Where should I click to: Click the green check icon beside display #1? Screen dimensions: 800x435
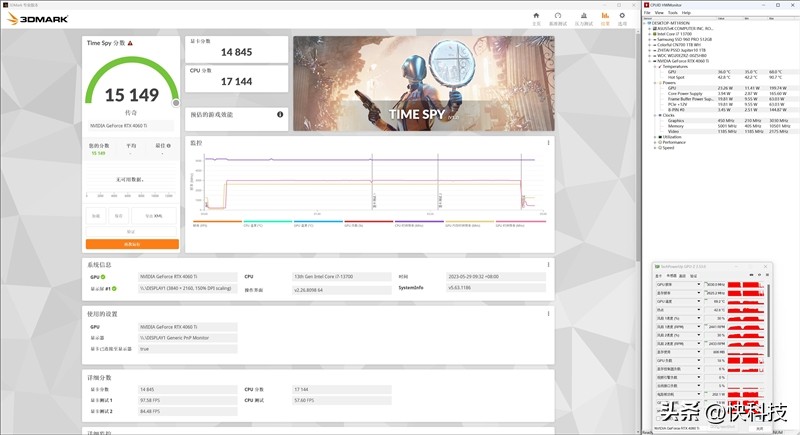coord(114,289)
